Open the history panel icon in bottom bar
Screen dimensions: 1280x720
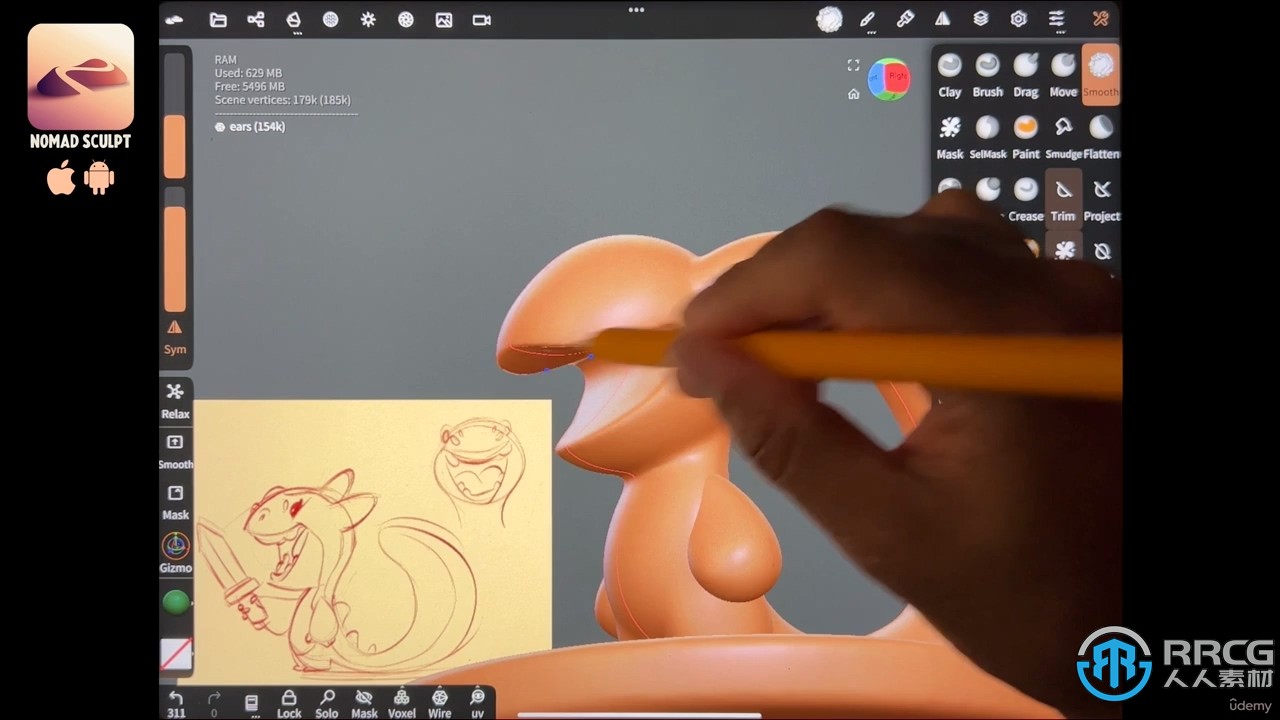point(251,703)
